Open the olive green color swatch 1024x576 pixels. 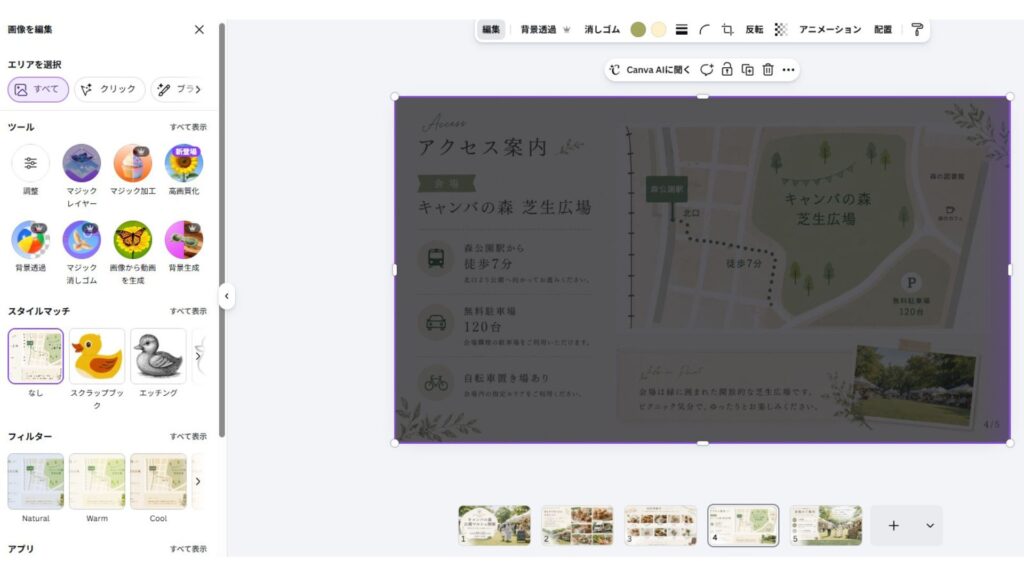pyautogui.click(x=638, y=29)
